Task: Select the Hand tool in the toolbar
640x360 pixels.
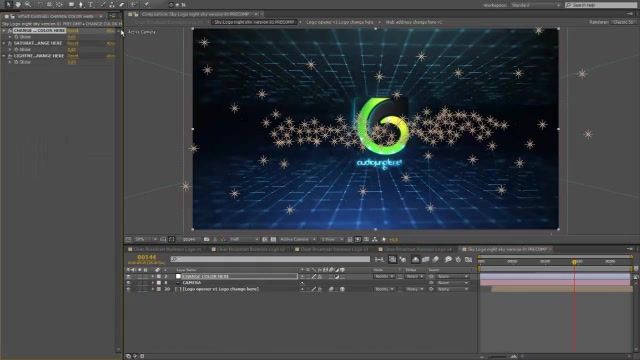Action: point(18,4)
